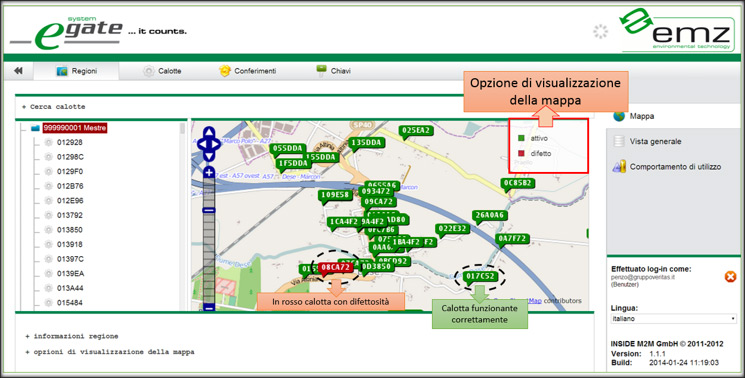Expand opzioni di visualizzazione della mappa

110,352
